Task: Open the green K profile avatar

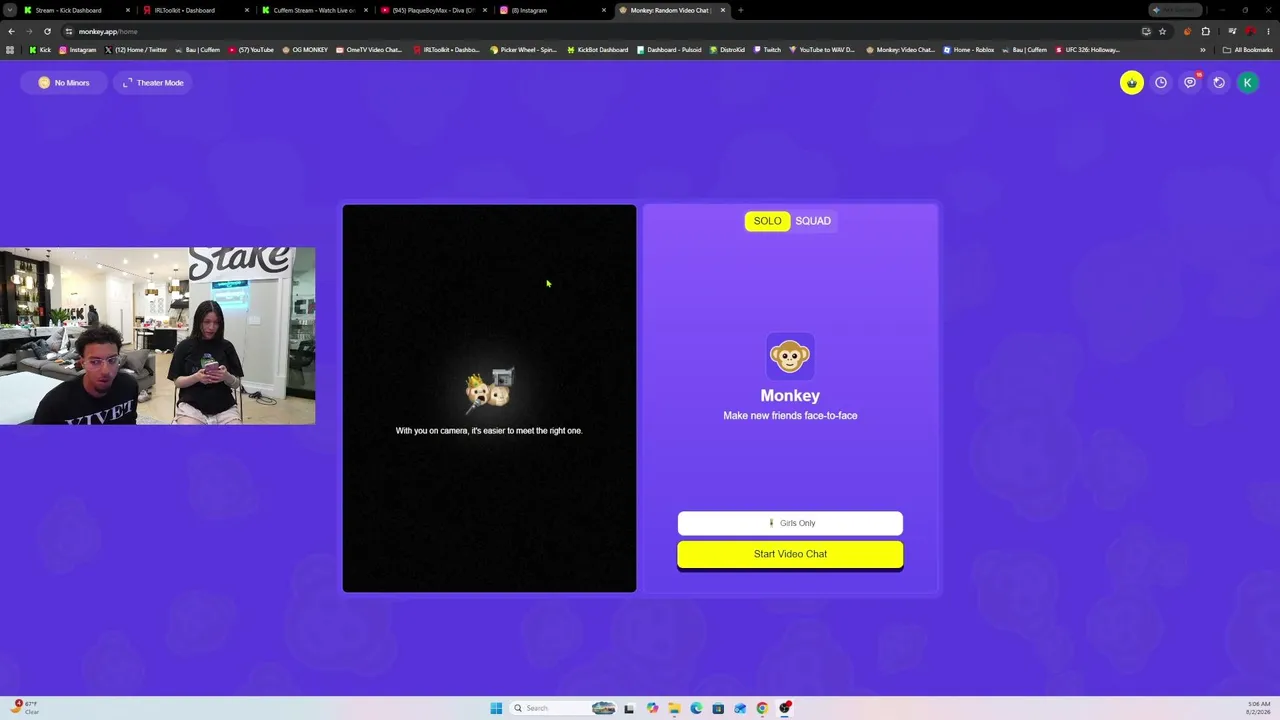Action: pos(1248,83)
